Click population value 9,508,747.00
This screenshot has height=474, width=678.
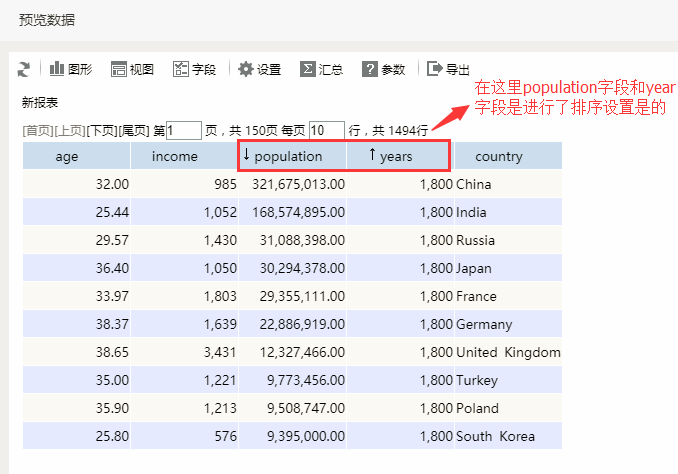pos(306,408)
